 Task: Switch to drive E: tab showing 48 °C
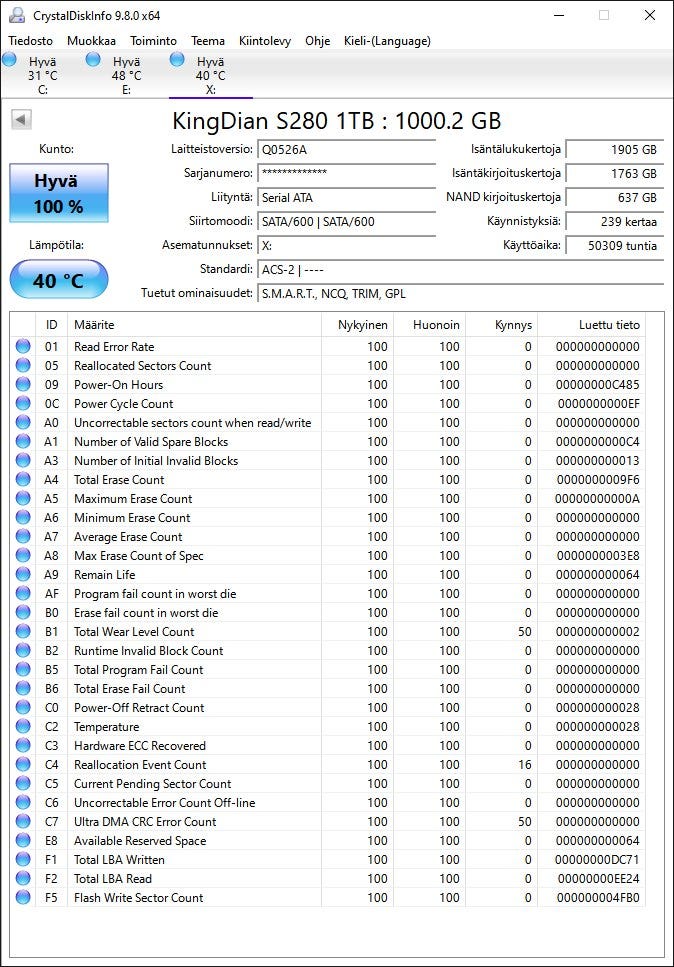(x=126, y=75)
